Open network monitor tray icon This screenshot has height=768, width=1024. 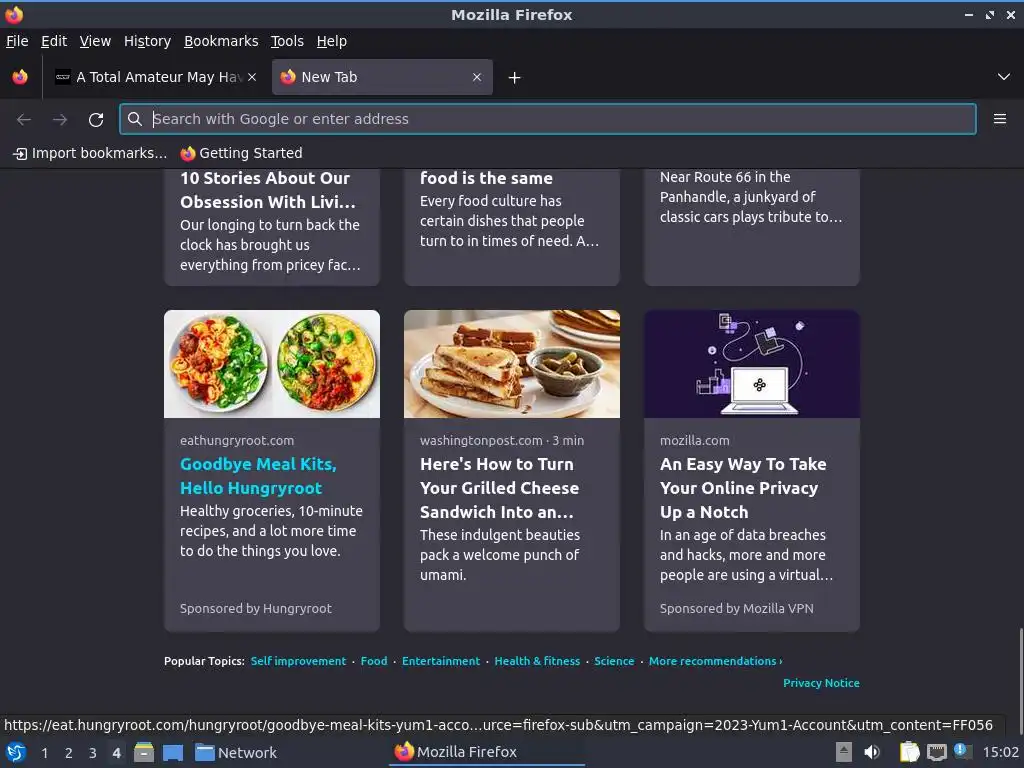click(x=937, y=752)
